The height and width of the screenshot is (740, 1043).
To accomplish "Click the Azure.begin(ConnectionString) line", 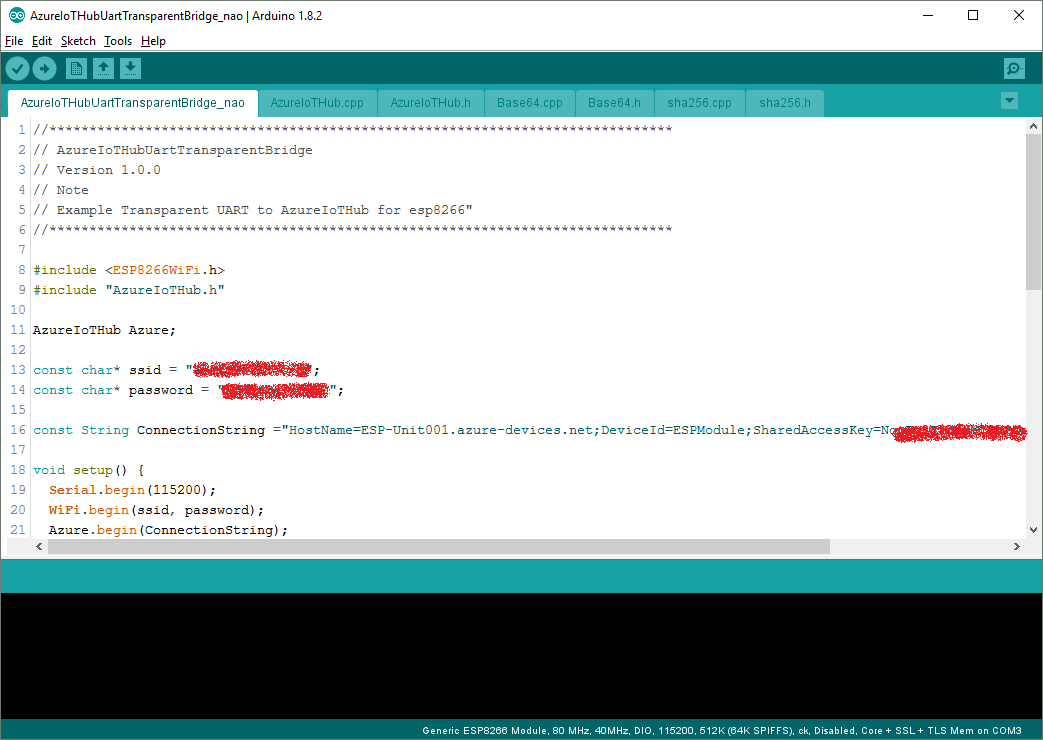I will click(x=168, y=530).
